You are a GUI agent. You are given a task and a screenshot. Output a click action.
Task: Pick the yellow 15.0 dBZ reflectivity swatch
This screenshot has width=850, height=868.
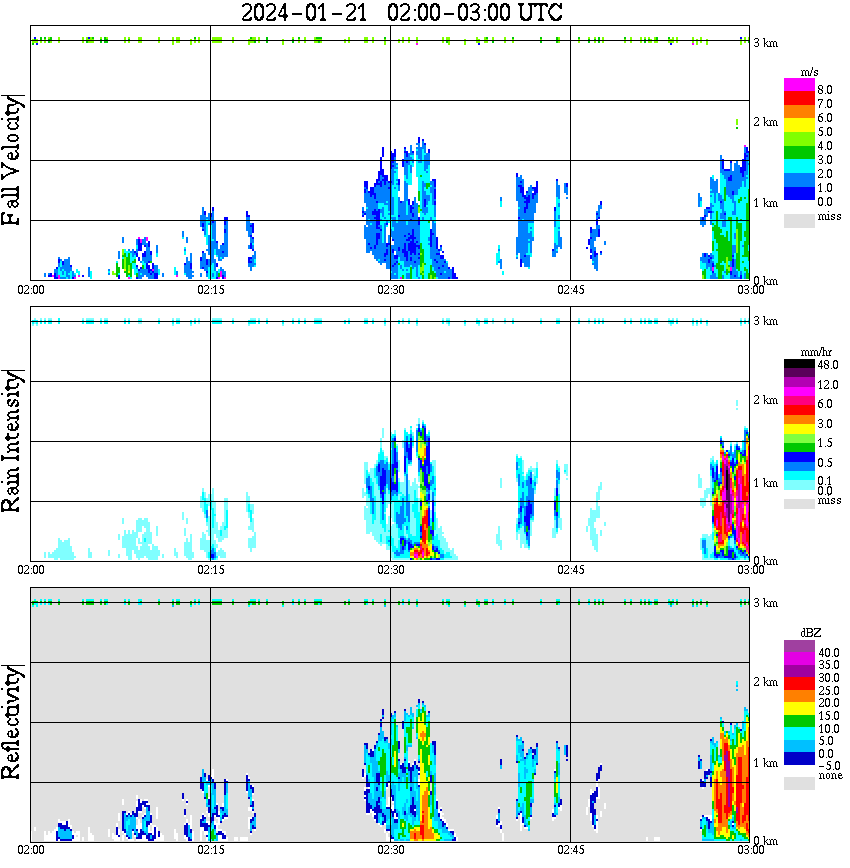(x=799, y=709)
